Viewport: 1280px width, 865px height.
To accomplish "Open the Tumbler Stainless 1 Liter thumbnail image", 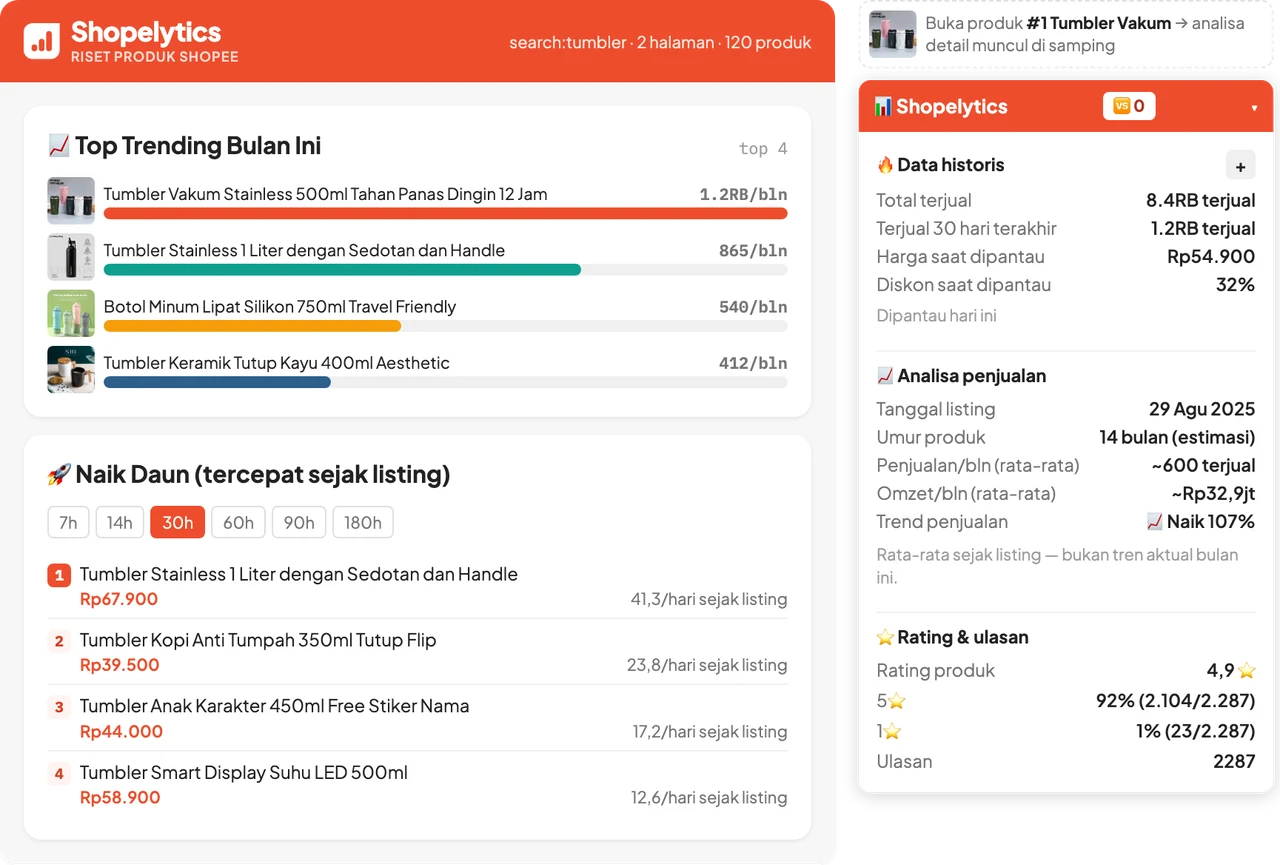I will [x=71, y=257].
